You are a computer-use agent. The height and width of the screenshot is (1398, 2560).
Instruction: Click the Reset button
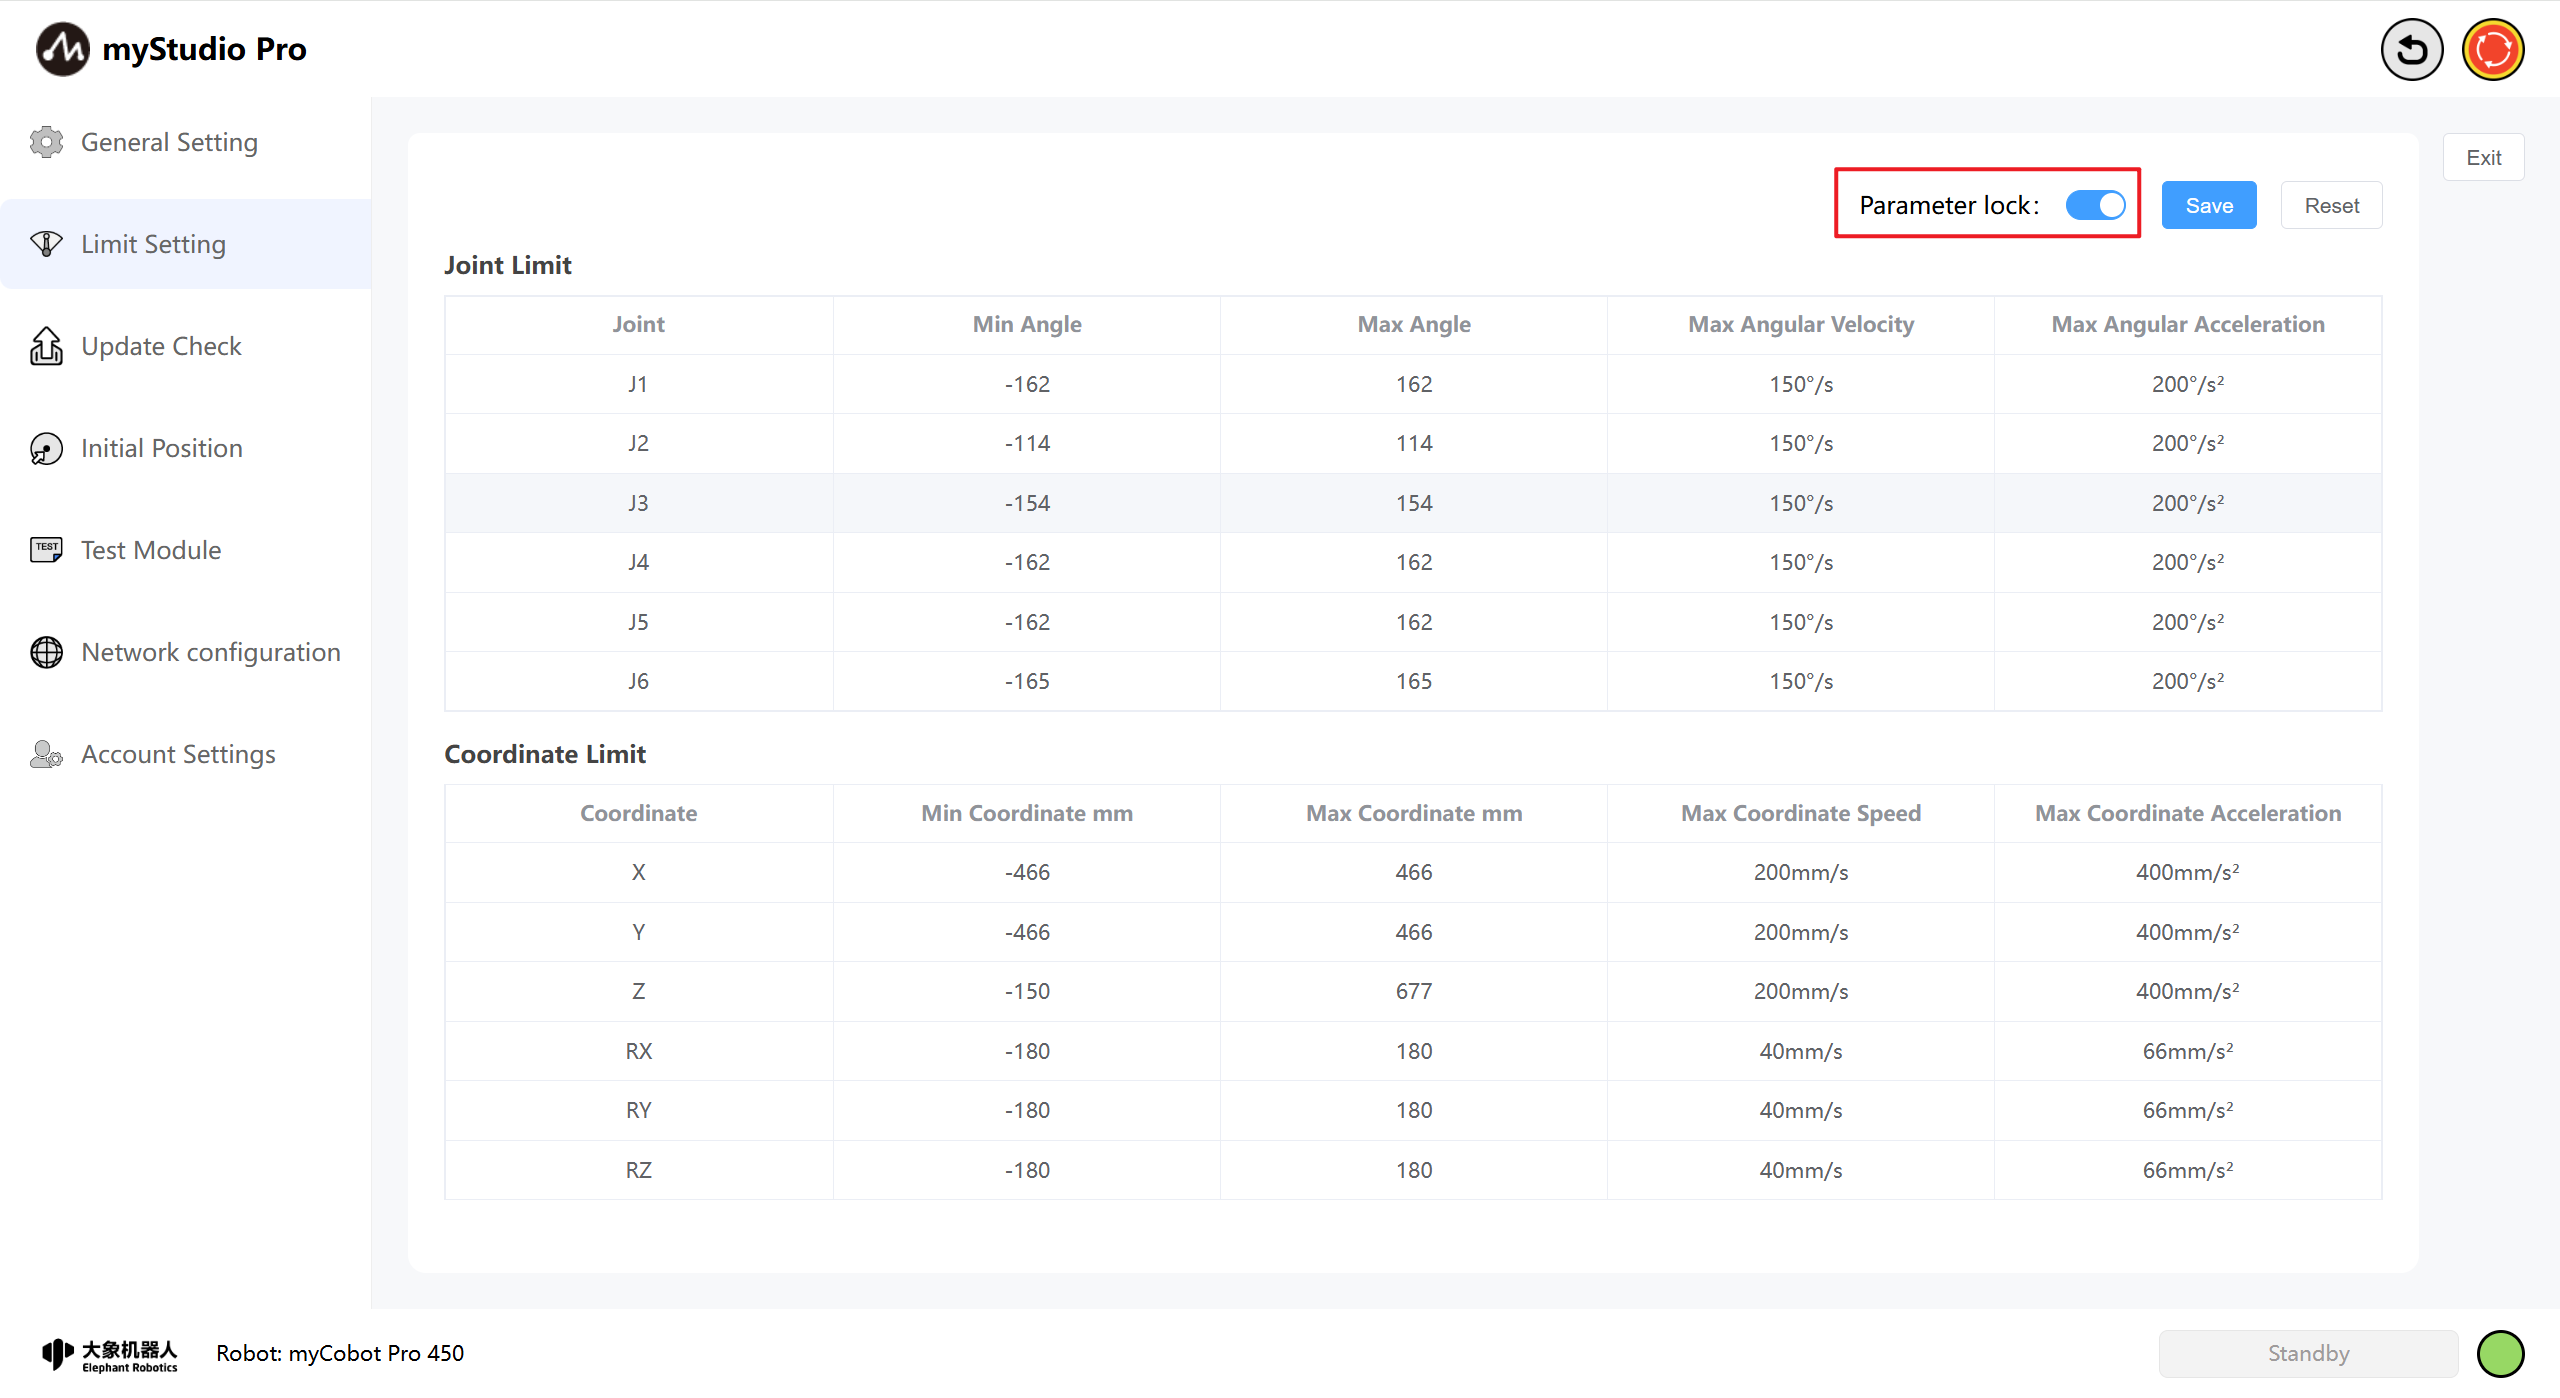pos(2331,205)
